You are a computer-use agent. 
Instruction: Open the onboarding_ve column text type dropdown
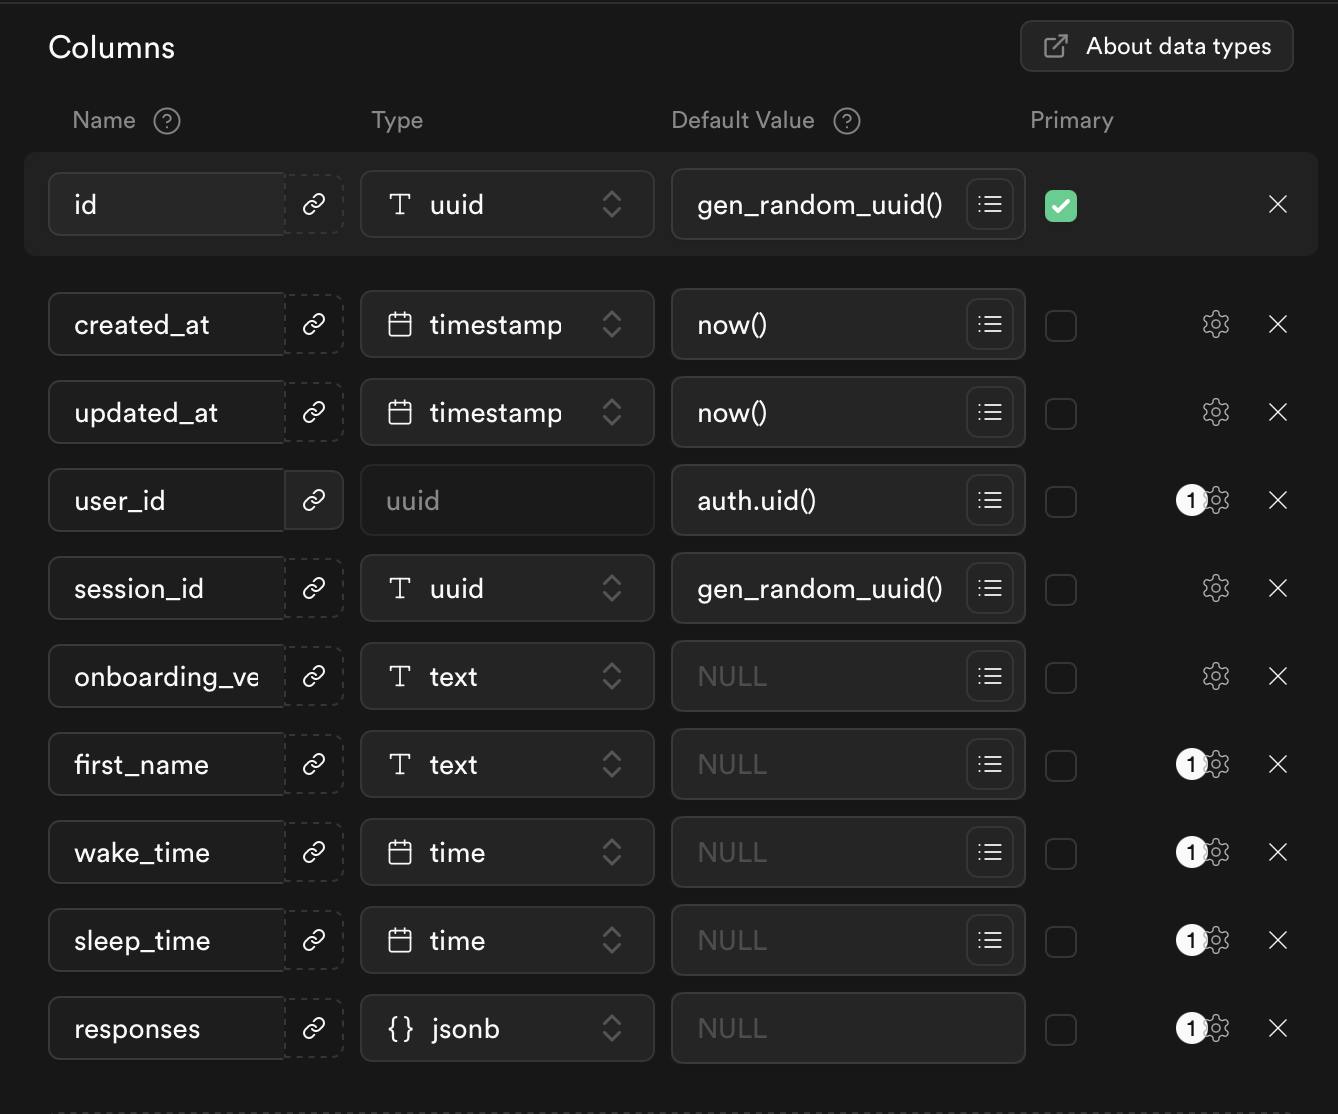pyautogui.click(x=506, y=676)
